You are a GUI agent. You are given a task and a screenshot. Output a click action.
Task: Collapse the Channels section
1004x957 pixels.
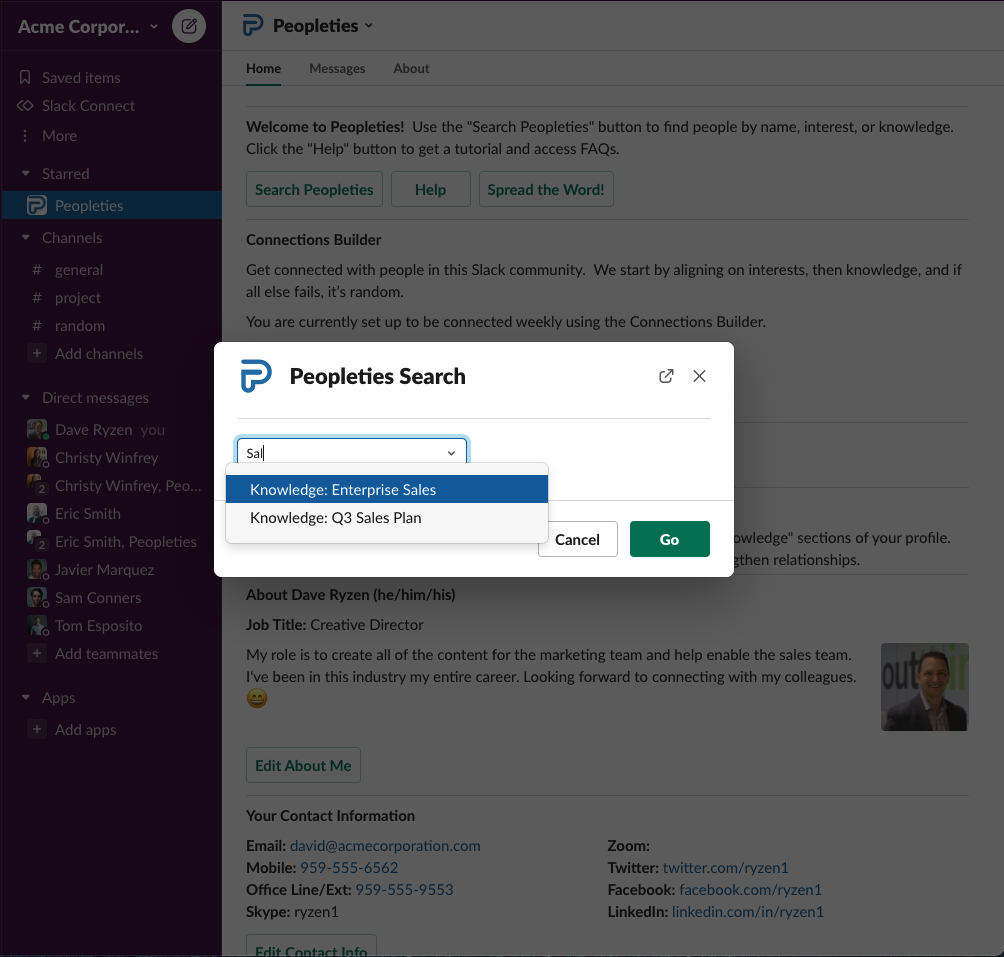pos(26,237)
